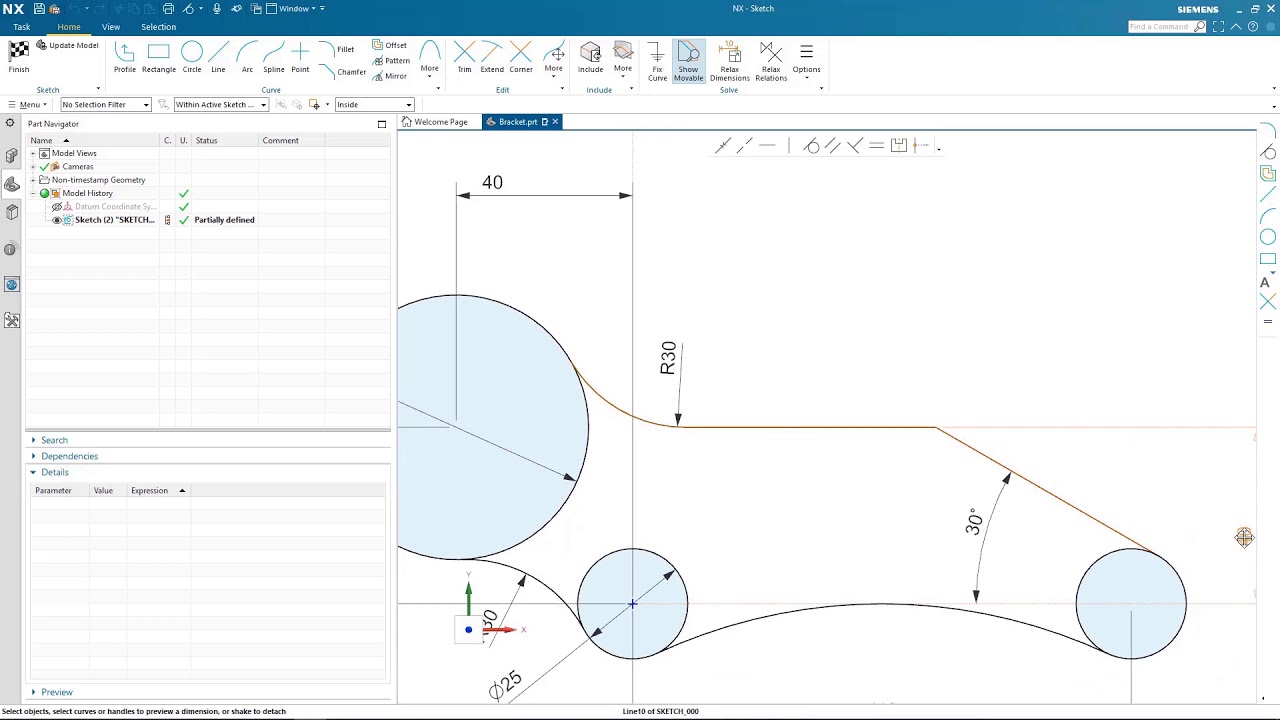Screen dimensions: 1280x720
Task: Toggle the parallel relation icon
Action: coord(832,146)
